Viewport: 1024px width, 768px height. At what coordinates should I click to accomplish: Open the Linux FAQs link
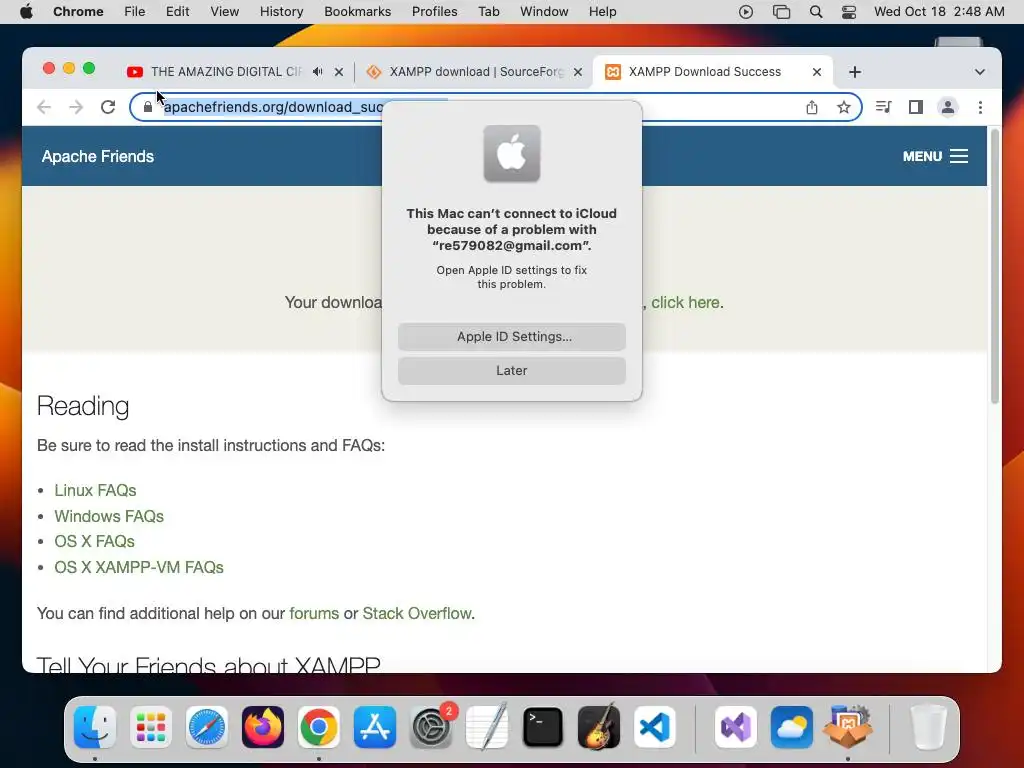[x=95, y=490]
